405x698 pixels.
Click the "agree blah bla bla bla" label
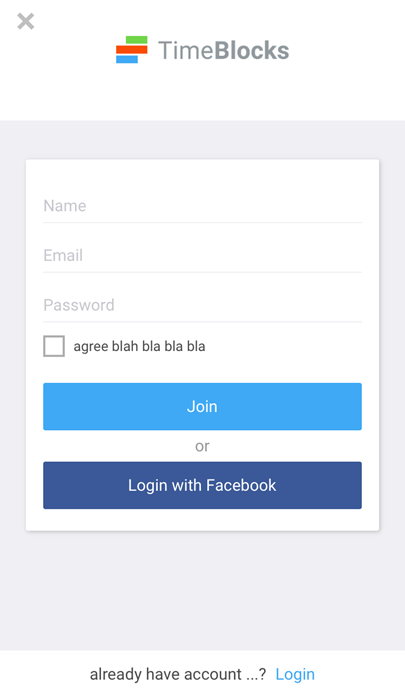[x=139, y=346]
